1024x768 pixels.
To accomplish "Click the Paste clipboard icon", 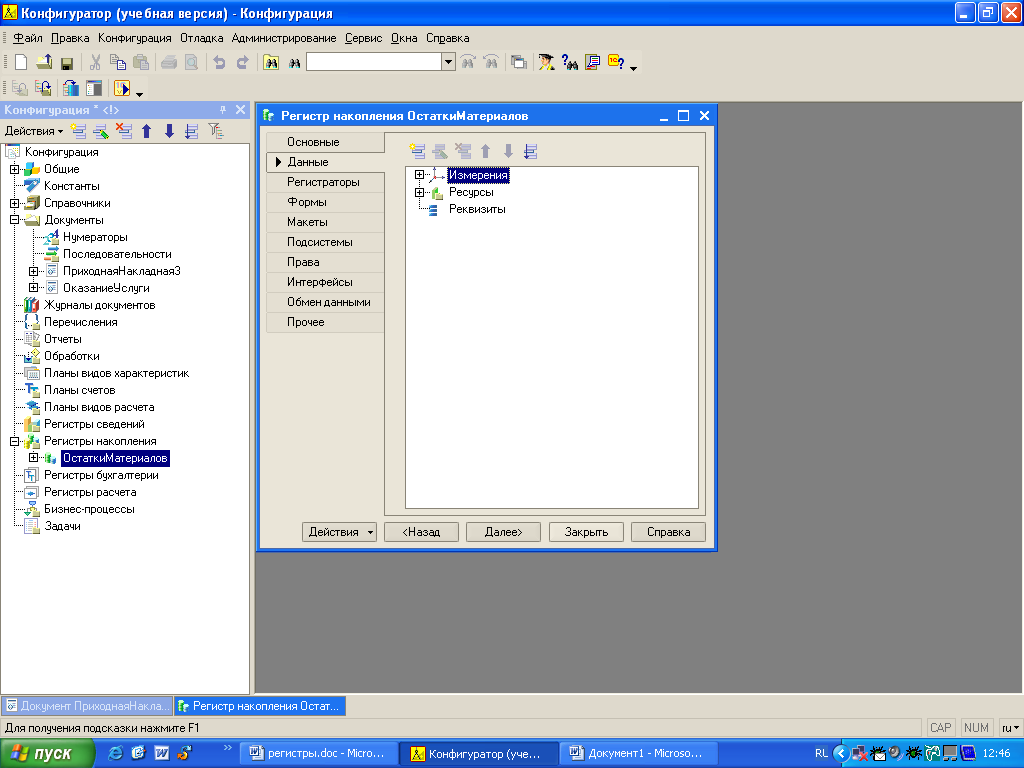I will click(x=140, y=62).
